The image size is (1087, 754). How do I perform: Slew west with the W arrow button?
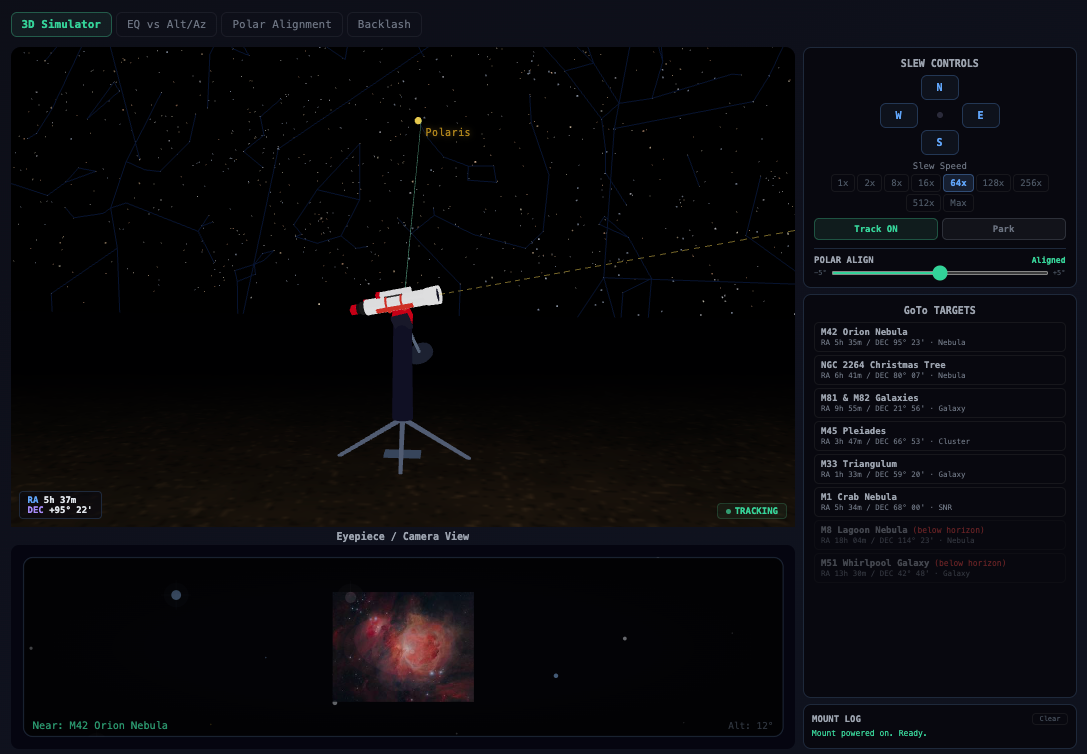click(x=898, y=115)
